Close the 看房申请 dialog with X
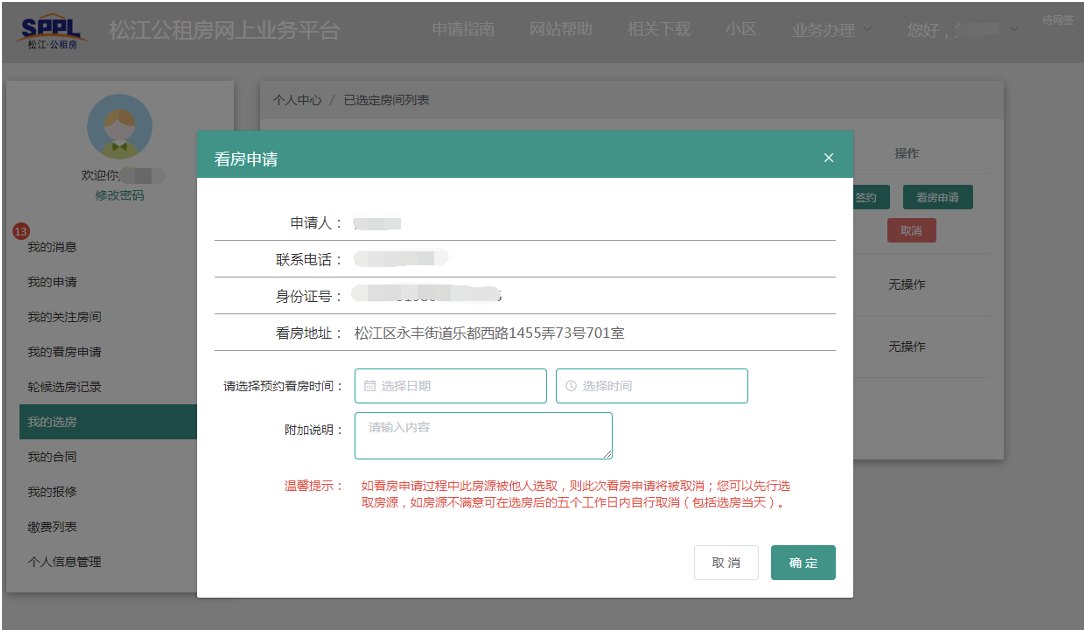1084x630 pixels. (x=828, y=158)
